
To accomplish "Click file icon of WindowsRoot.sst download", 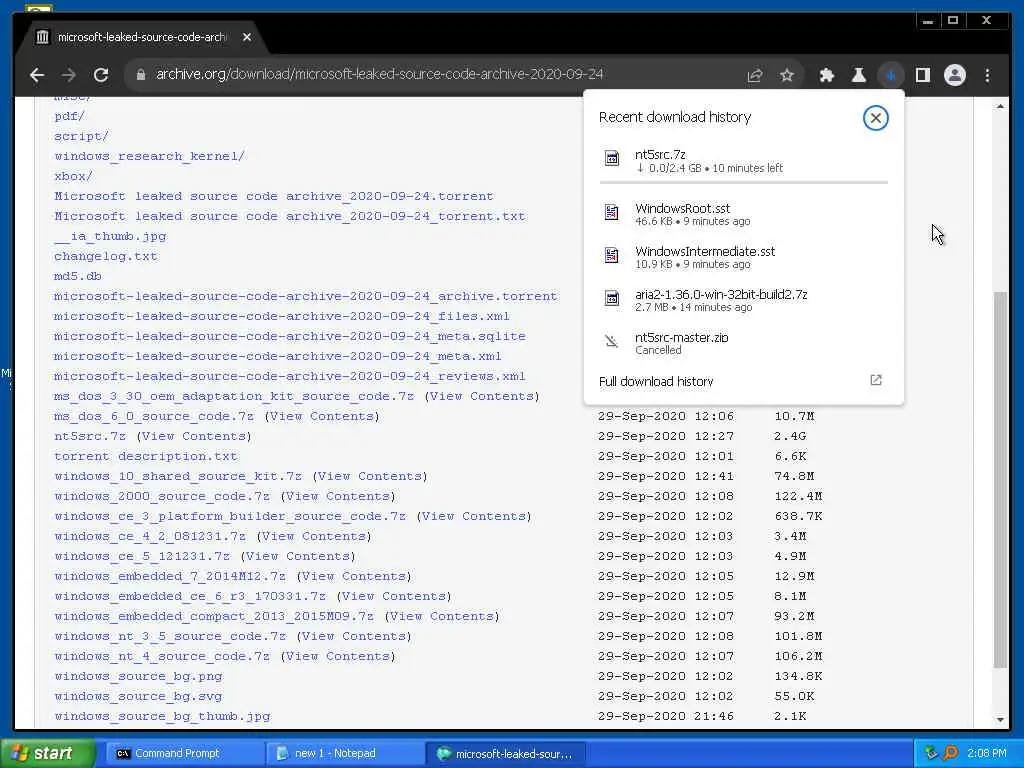I will coord(612,212).
